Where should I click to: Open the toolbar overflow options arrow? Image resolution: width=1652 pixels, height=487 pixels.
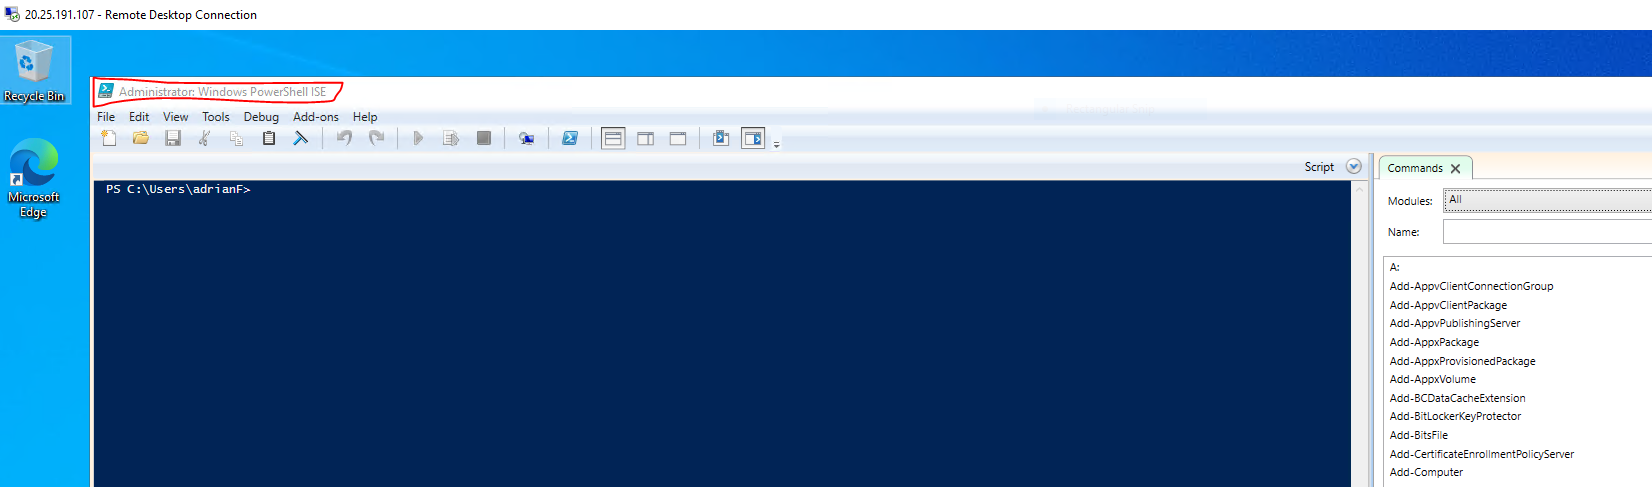click(776, 144)
